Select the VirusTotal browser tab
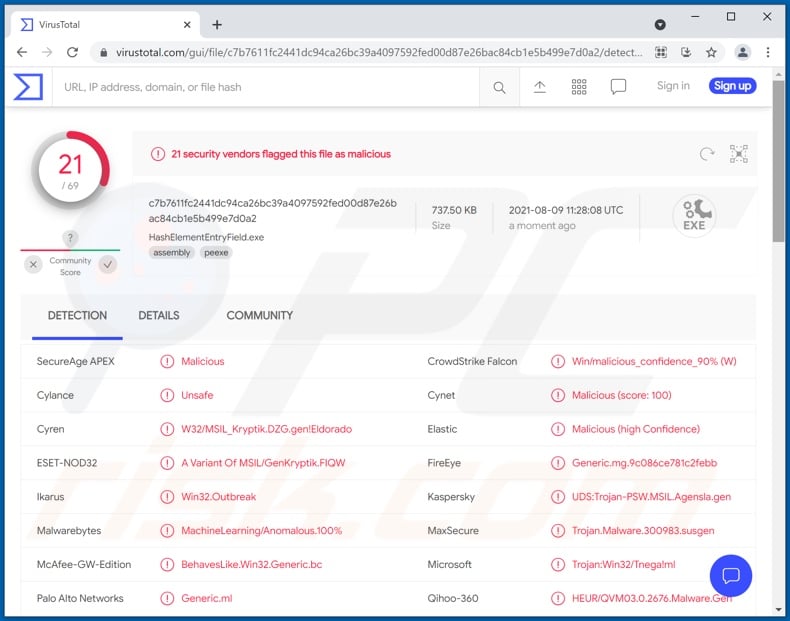Viewport: 790px width, 621px height. pos(105,25)
